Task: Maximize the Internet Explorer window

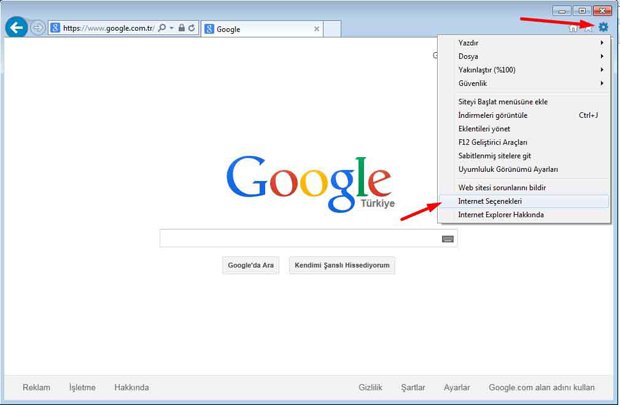Action: pos(582,11)
